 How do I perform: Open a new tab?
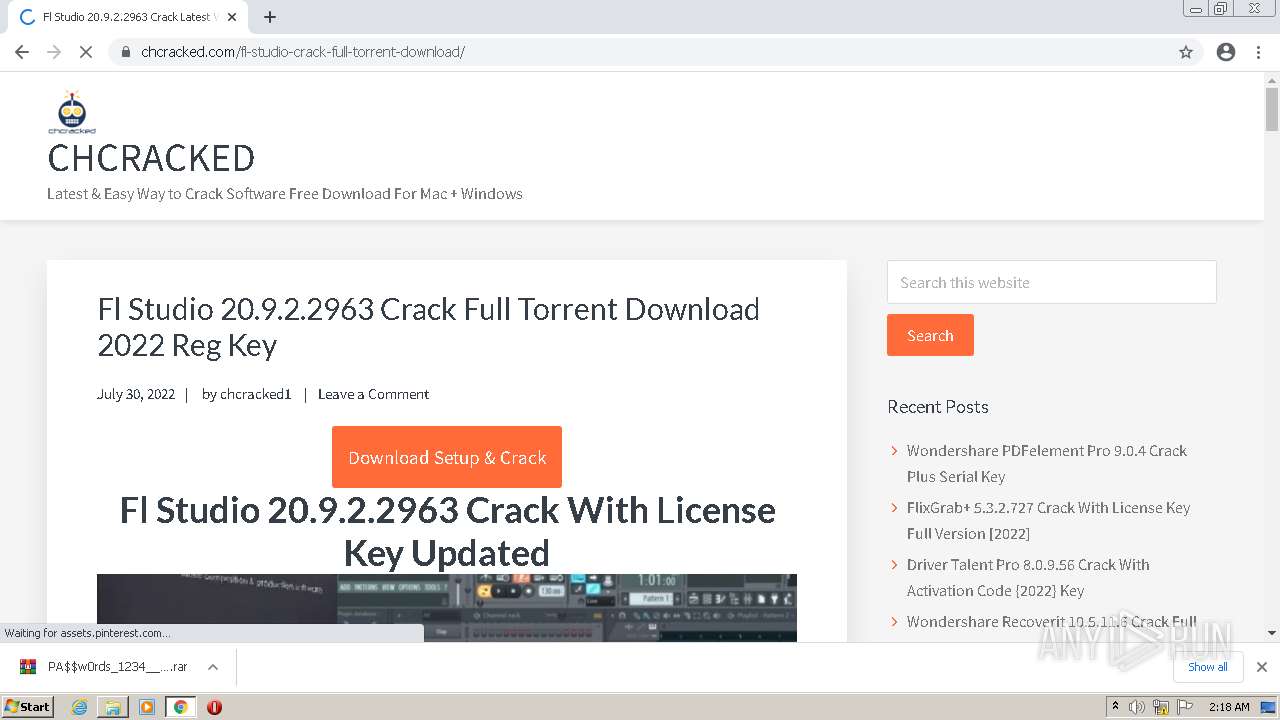[x=270, y=17]
